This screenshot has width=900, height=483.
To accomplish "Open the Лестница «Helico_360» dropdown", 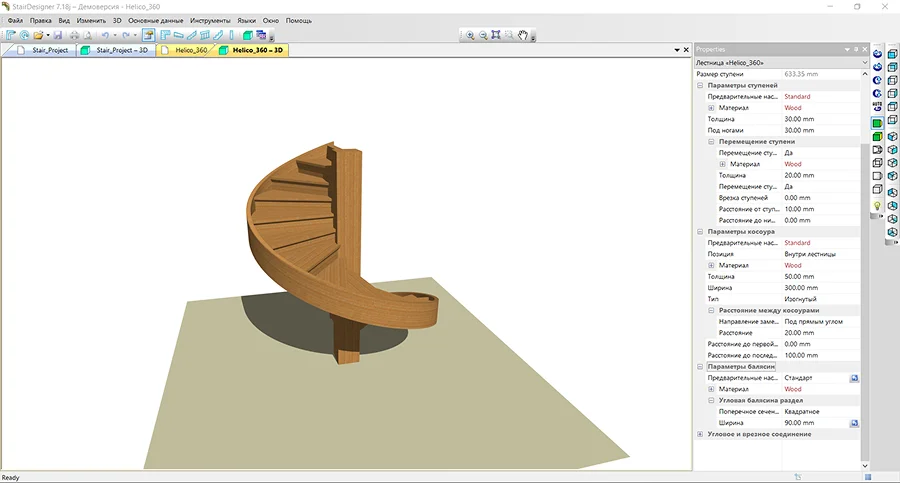I will pos(782,63).
